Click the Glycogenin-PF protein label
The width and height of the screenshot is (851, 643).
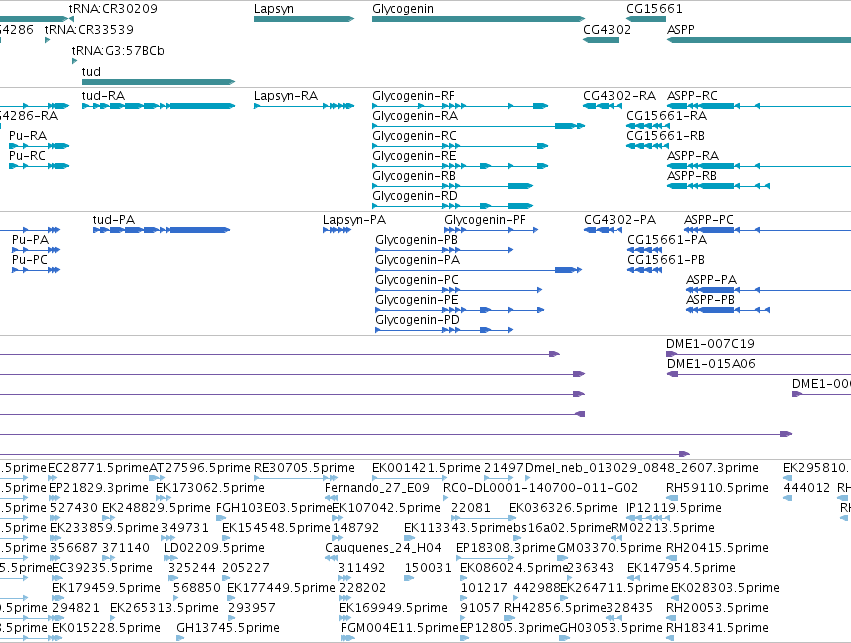(x=485, y=220)
